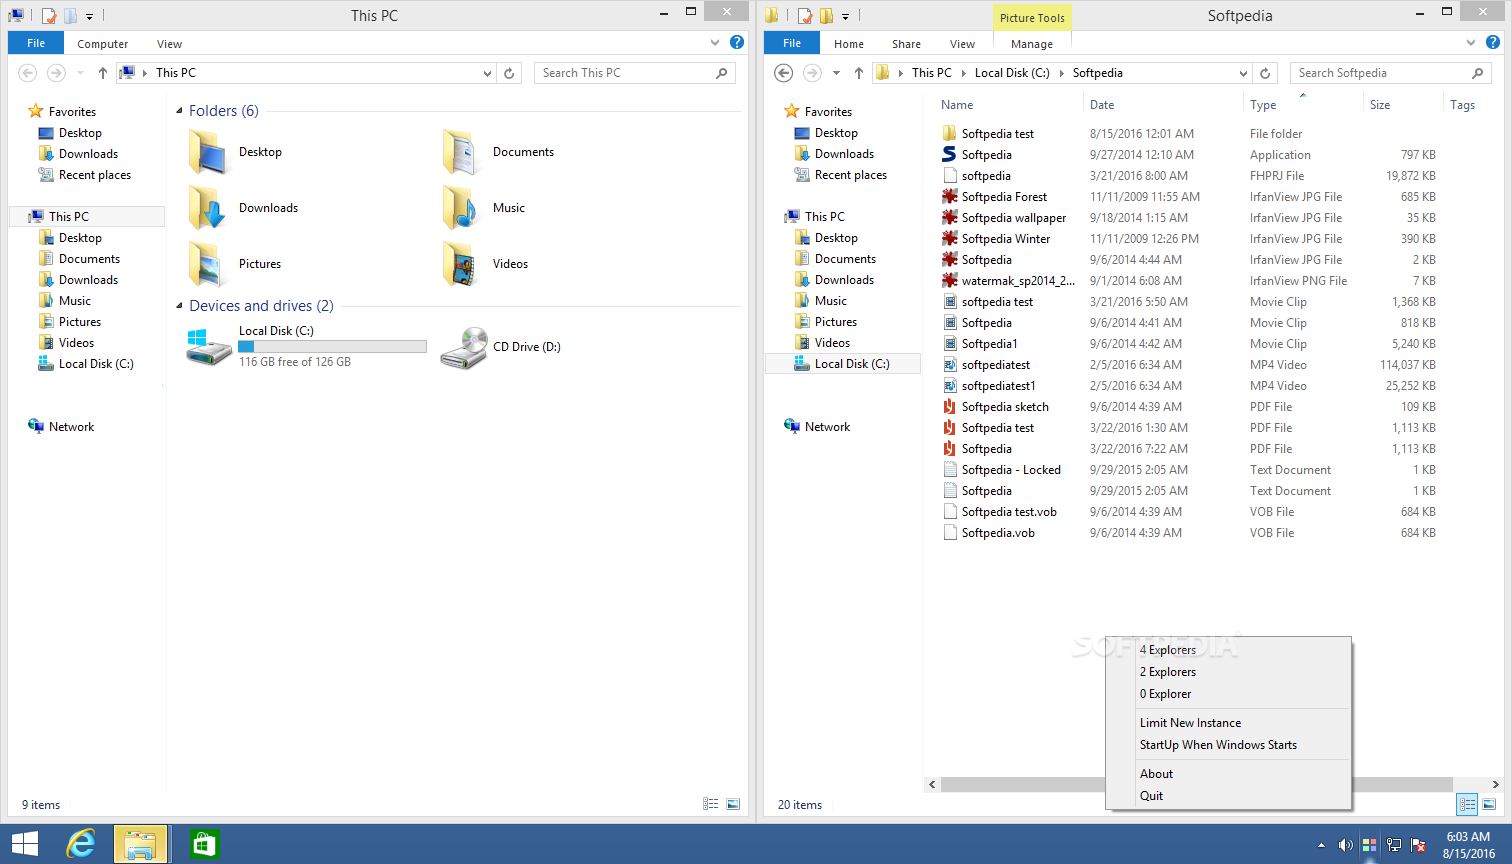Open the Share ribbon tab
Image resolution: width=1512 pixels, height=864 pixels.
point(906,44)
